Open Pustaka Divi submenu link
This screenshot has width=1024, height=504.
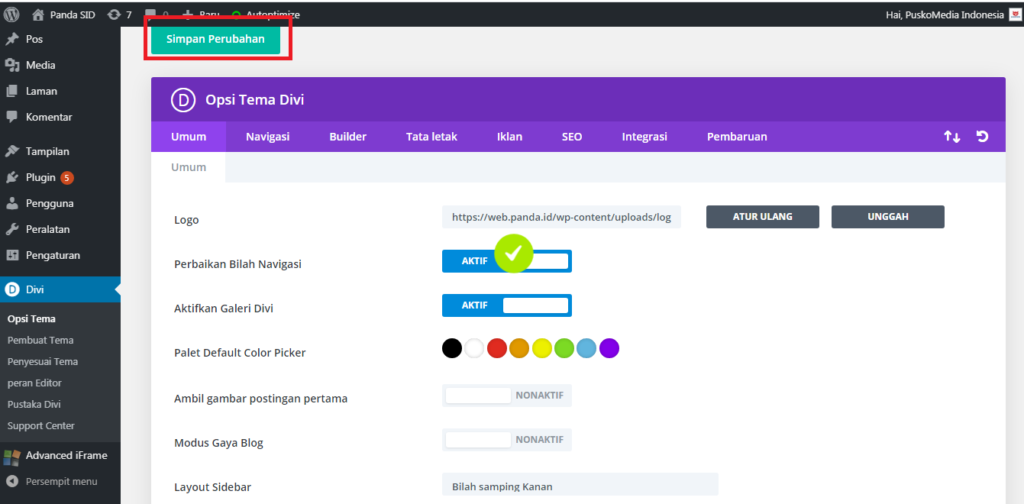coord(34,404)
